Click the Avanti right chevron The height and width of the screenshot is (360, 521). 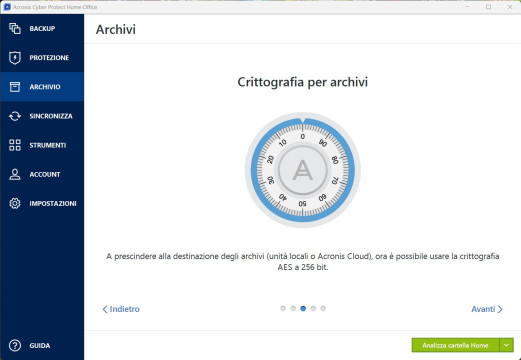(500, 309)
